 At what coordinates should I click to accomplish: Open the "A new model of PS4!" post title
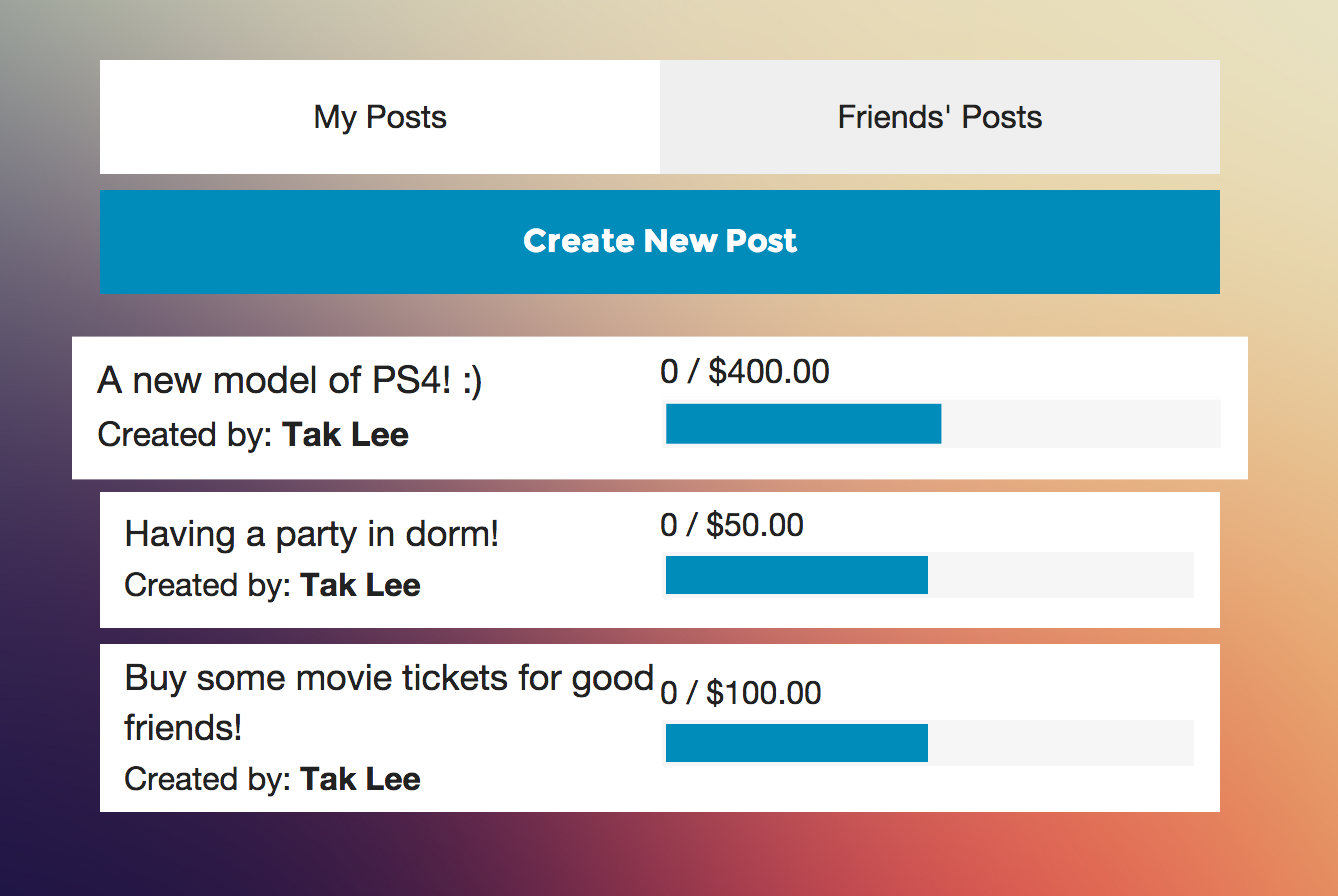290,381
